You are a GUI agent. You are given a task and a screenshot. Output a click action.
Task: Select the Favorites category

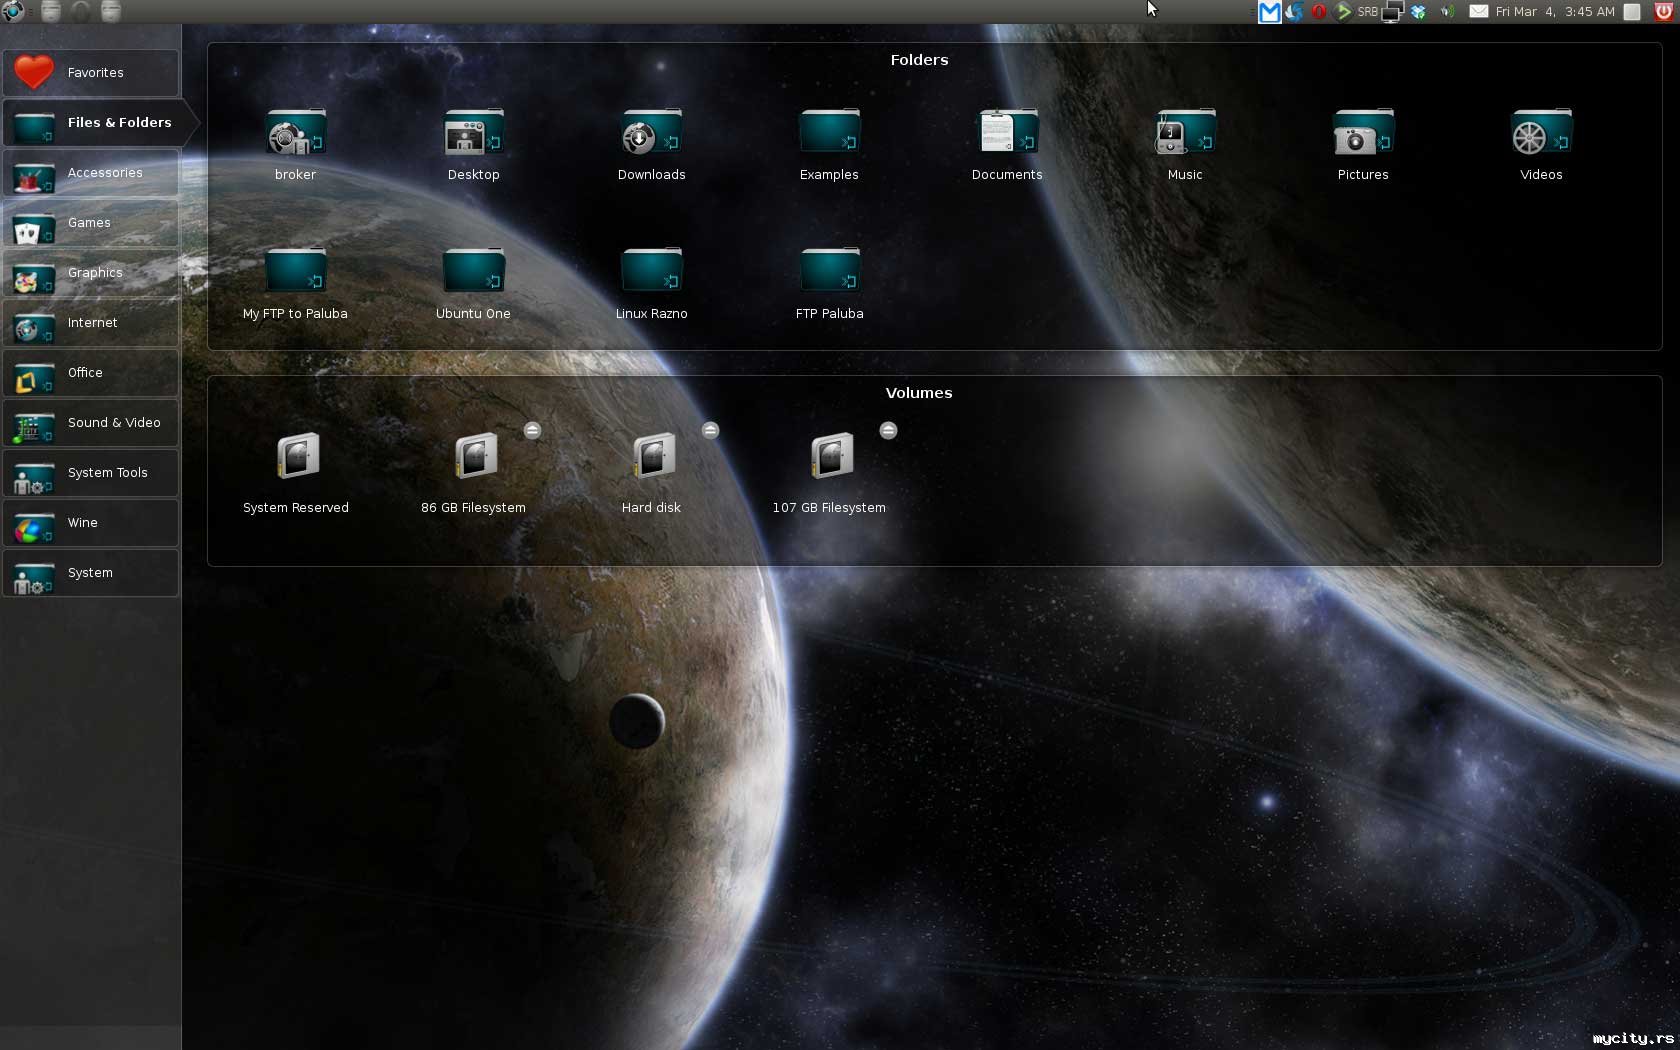point(91,73)
